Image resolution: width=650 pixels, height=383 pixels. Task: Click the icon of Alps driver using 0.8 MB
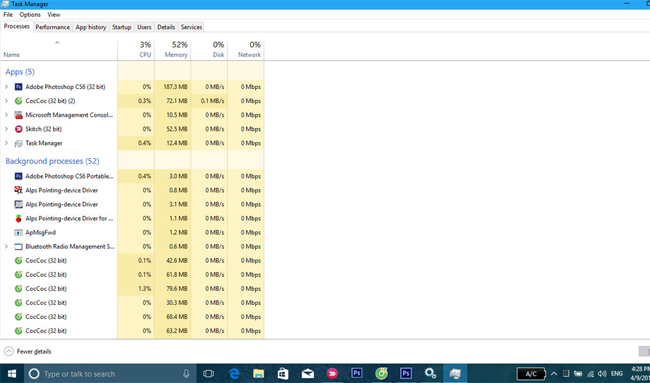tap(18, 190)
